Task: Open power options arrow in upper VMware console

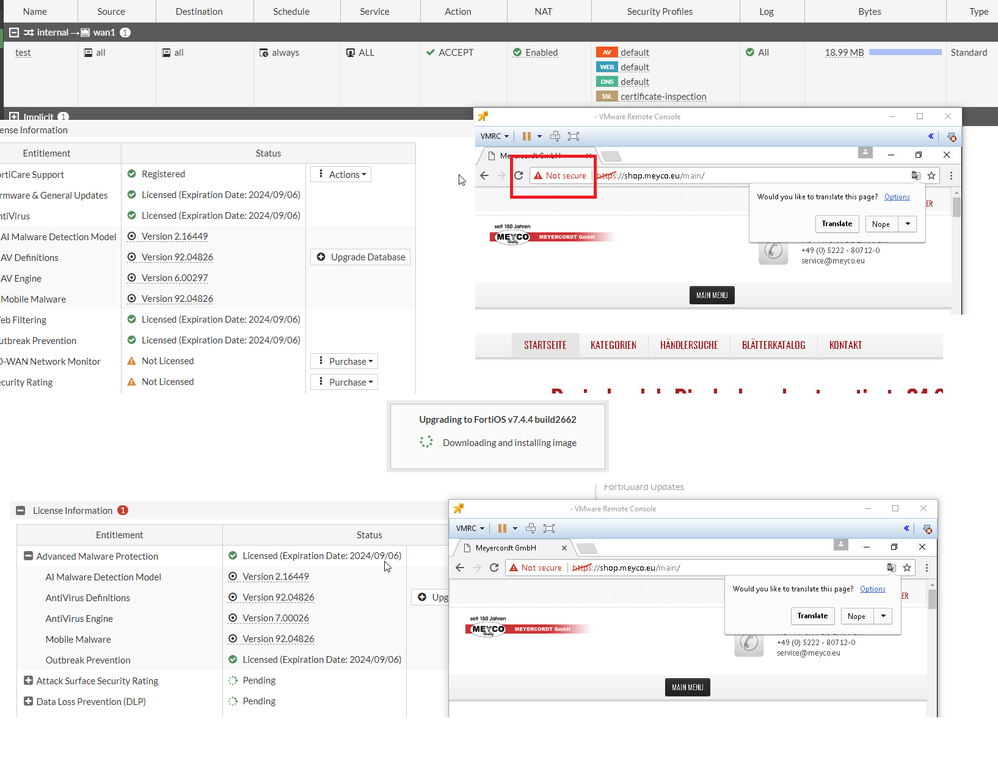Action: coord(539,136)
